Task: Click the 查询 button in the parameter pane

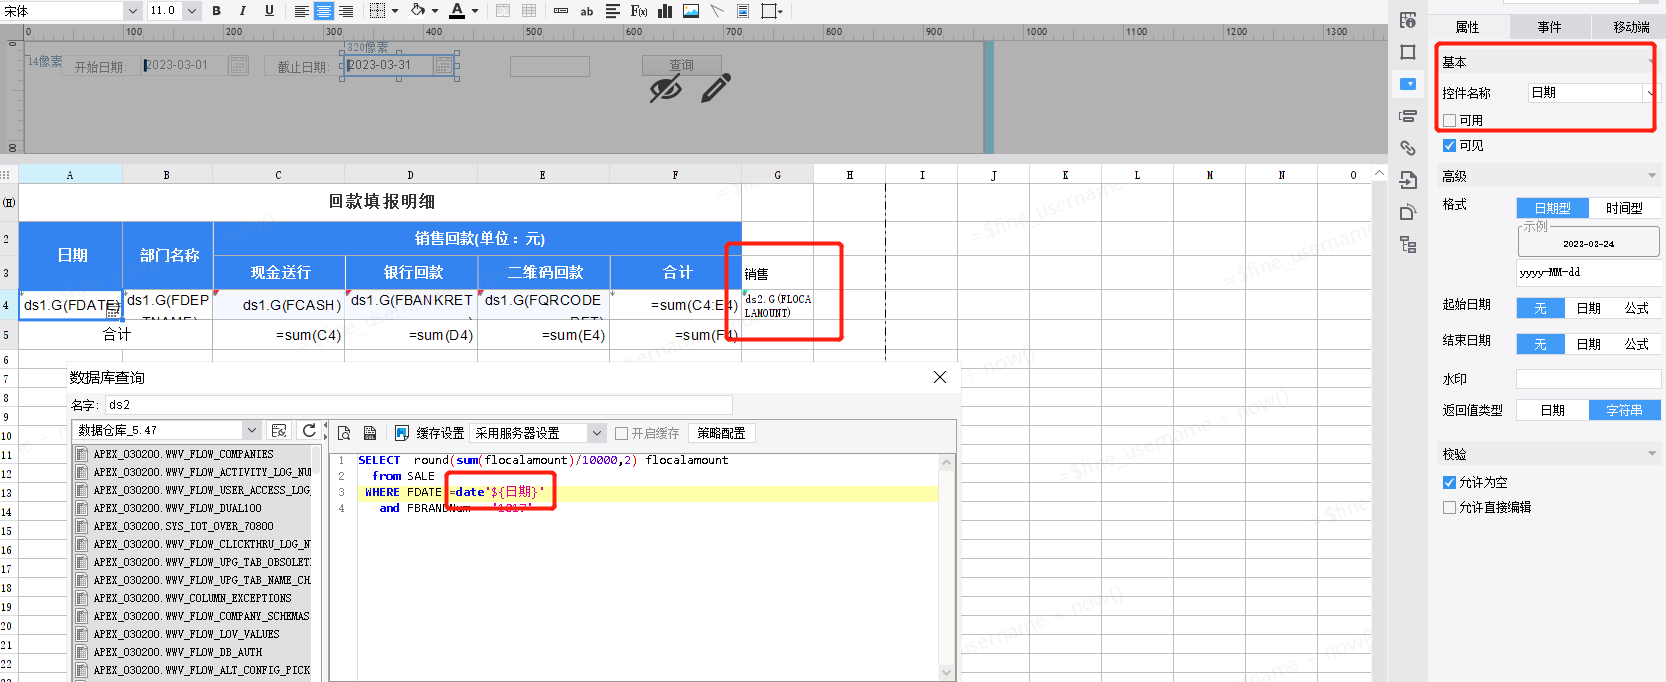Action: 681,65
